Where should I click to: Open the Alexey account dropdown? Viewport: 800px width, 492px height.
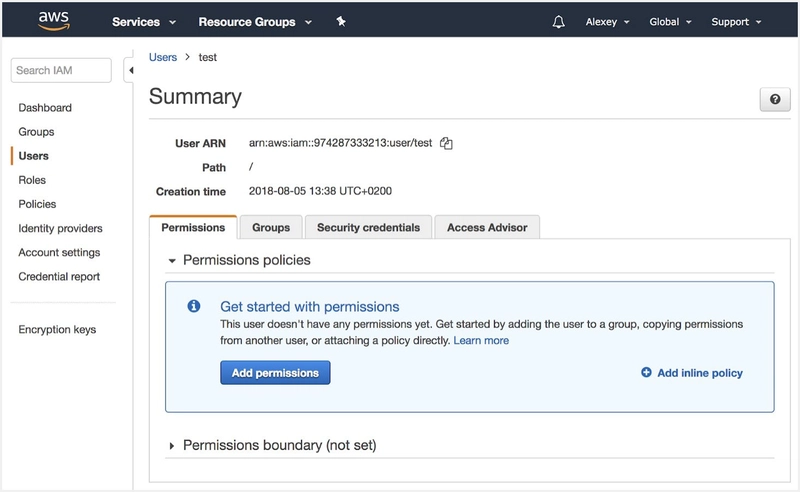[607, 22]
